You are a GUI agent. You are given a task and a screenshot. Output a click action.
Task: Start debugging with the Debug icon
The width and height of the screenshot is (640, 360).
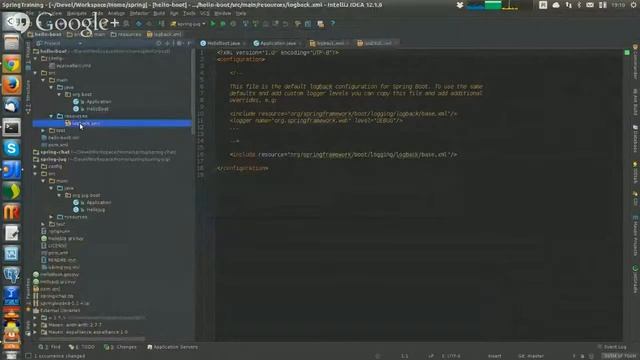click(x=223, y=24)
